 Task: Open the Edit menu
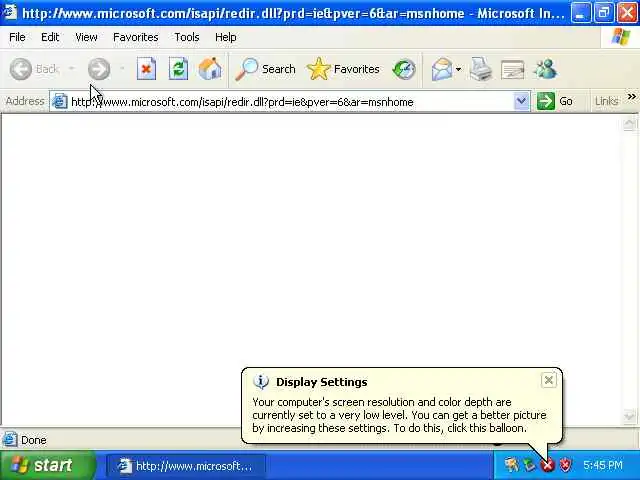50,37
